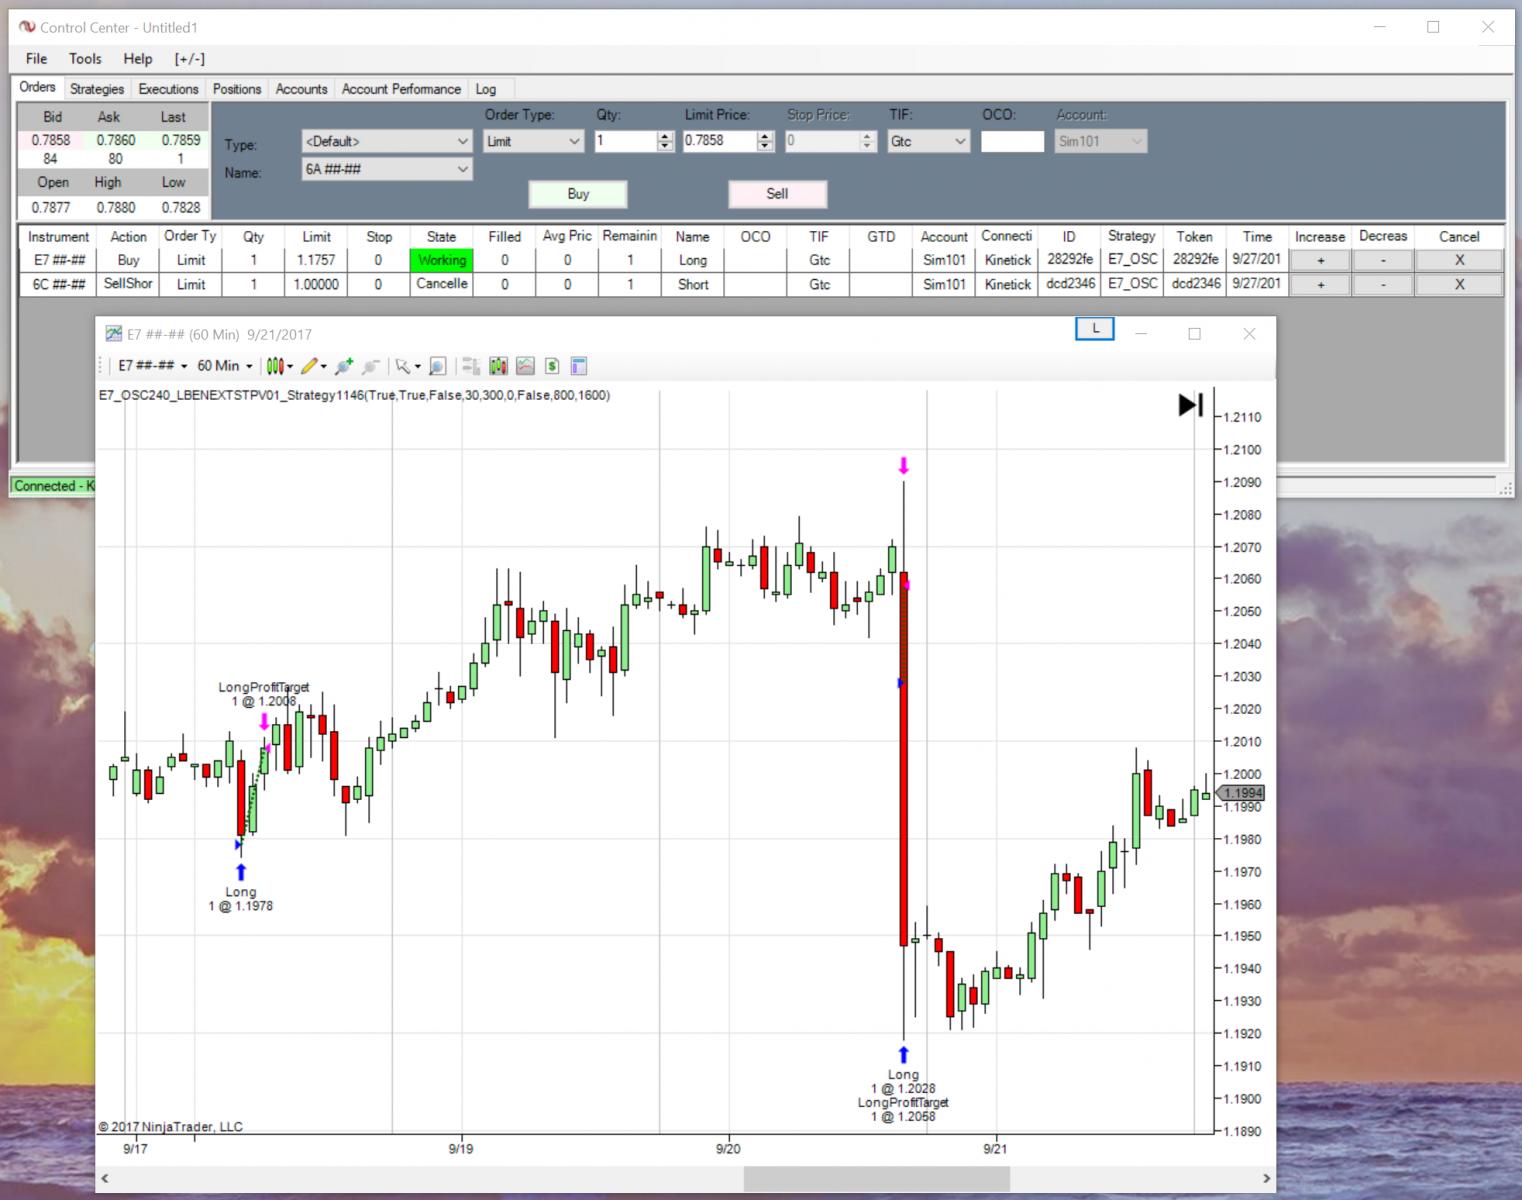Increase the 6C Short order with + button

pos(1320,284)
